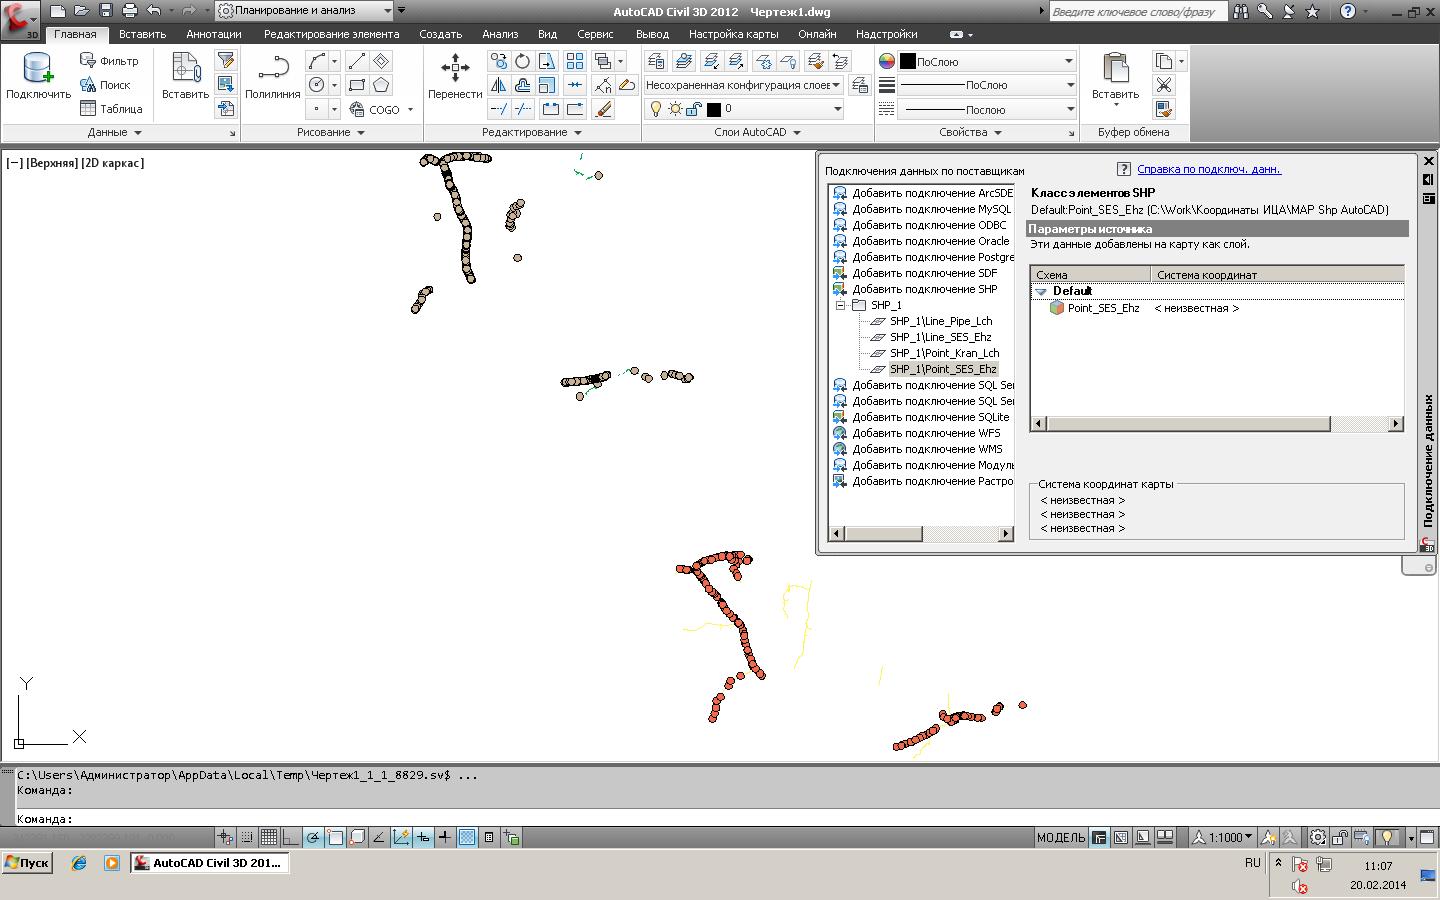Select the SHP_1\Line_Pipe_Lch connection

pos(941,321)
